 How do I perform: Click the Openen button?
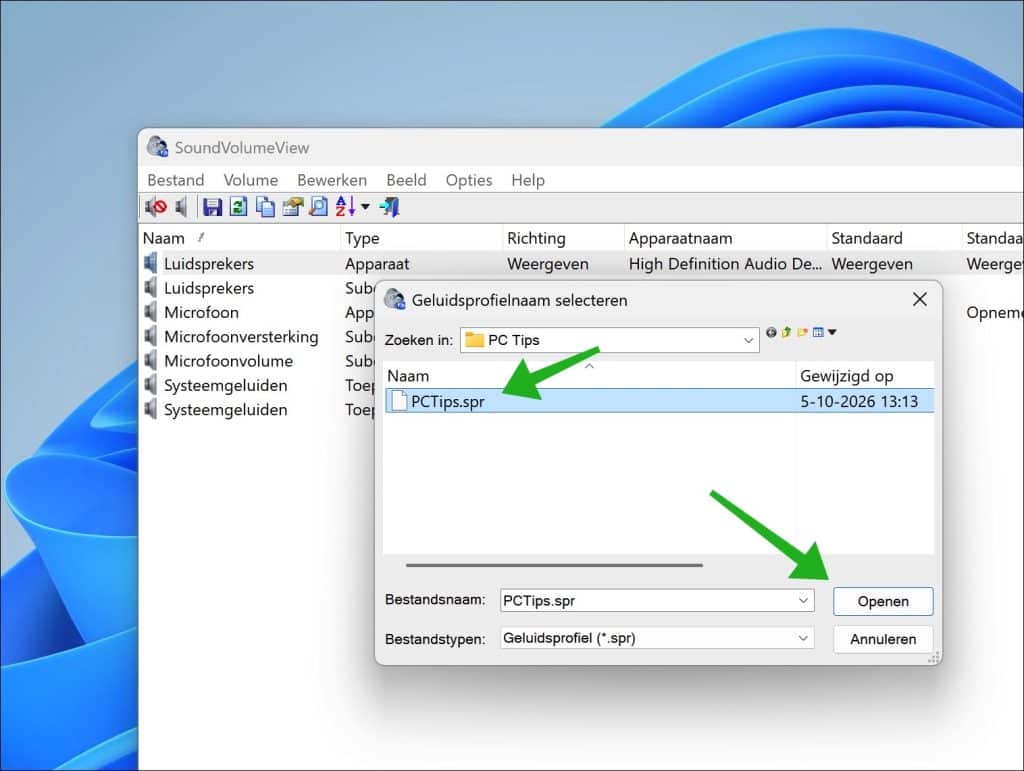tap(883, 601)
